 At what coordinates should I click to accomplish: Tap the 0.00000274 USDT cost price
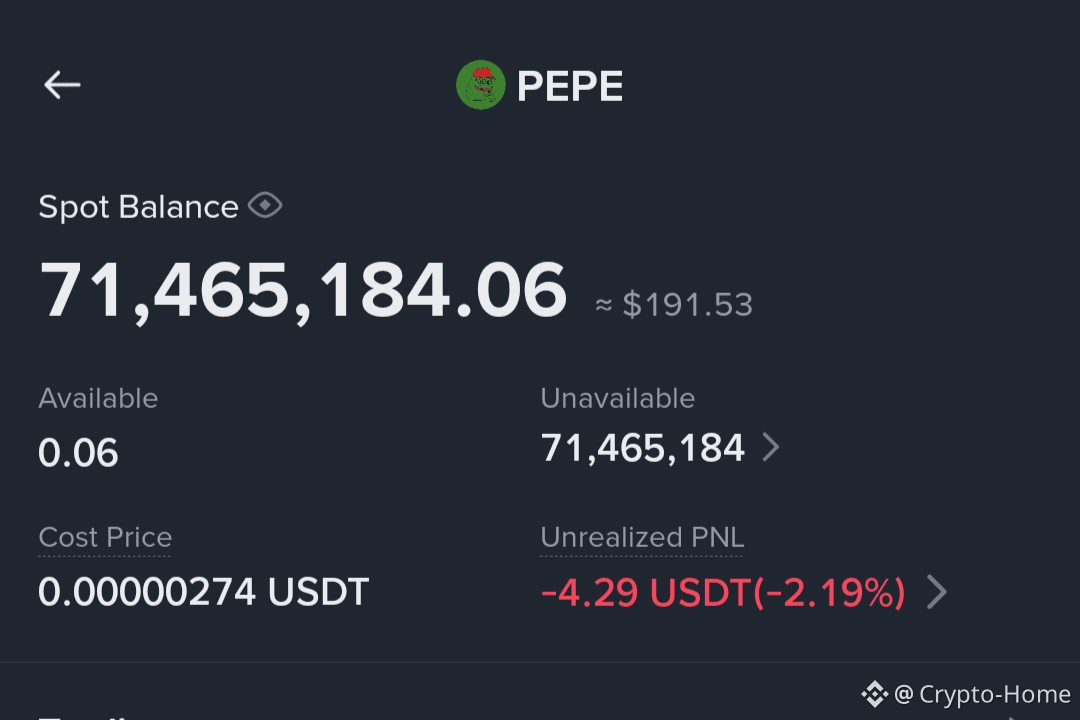(204, 592)
